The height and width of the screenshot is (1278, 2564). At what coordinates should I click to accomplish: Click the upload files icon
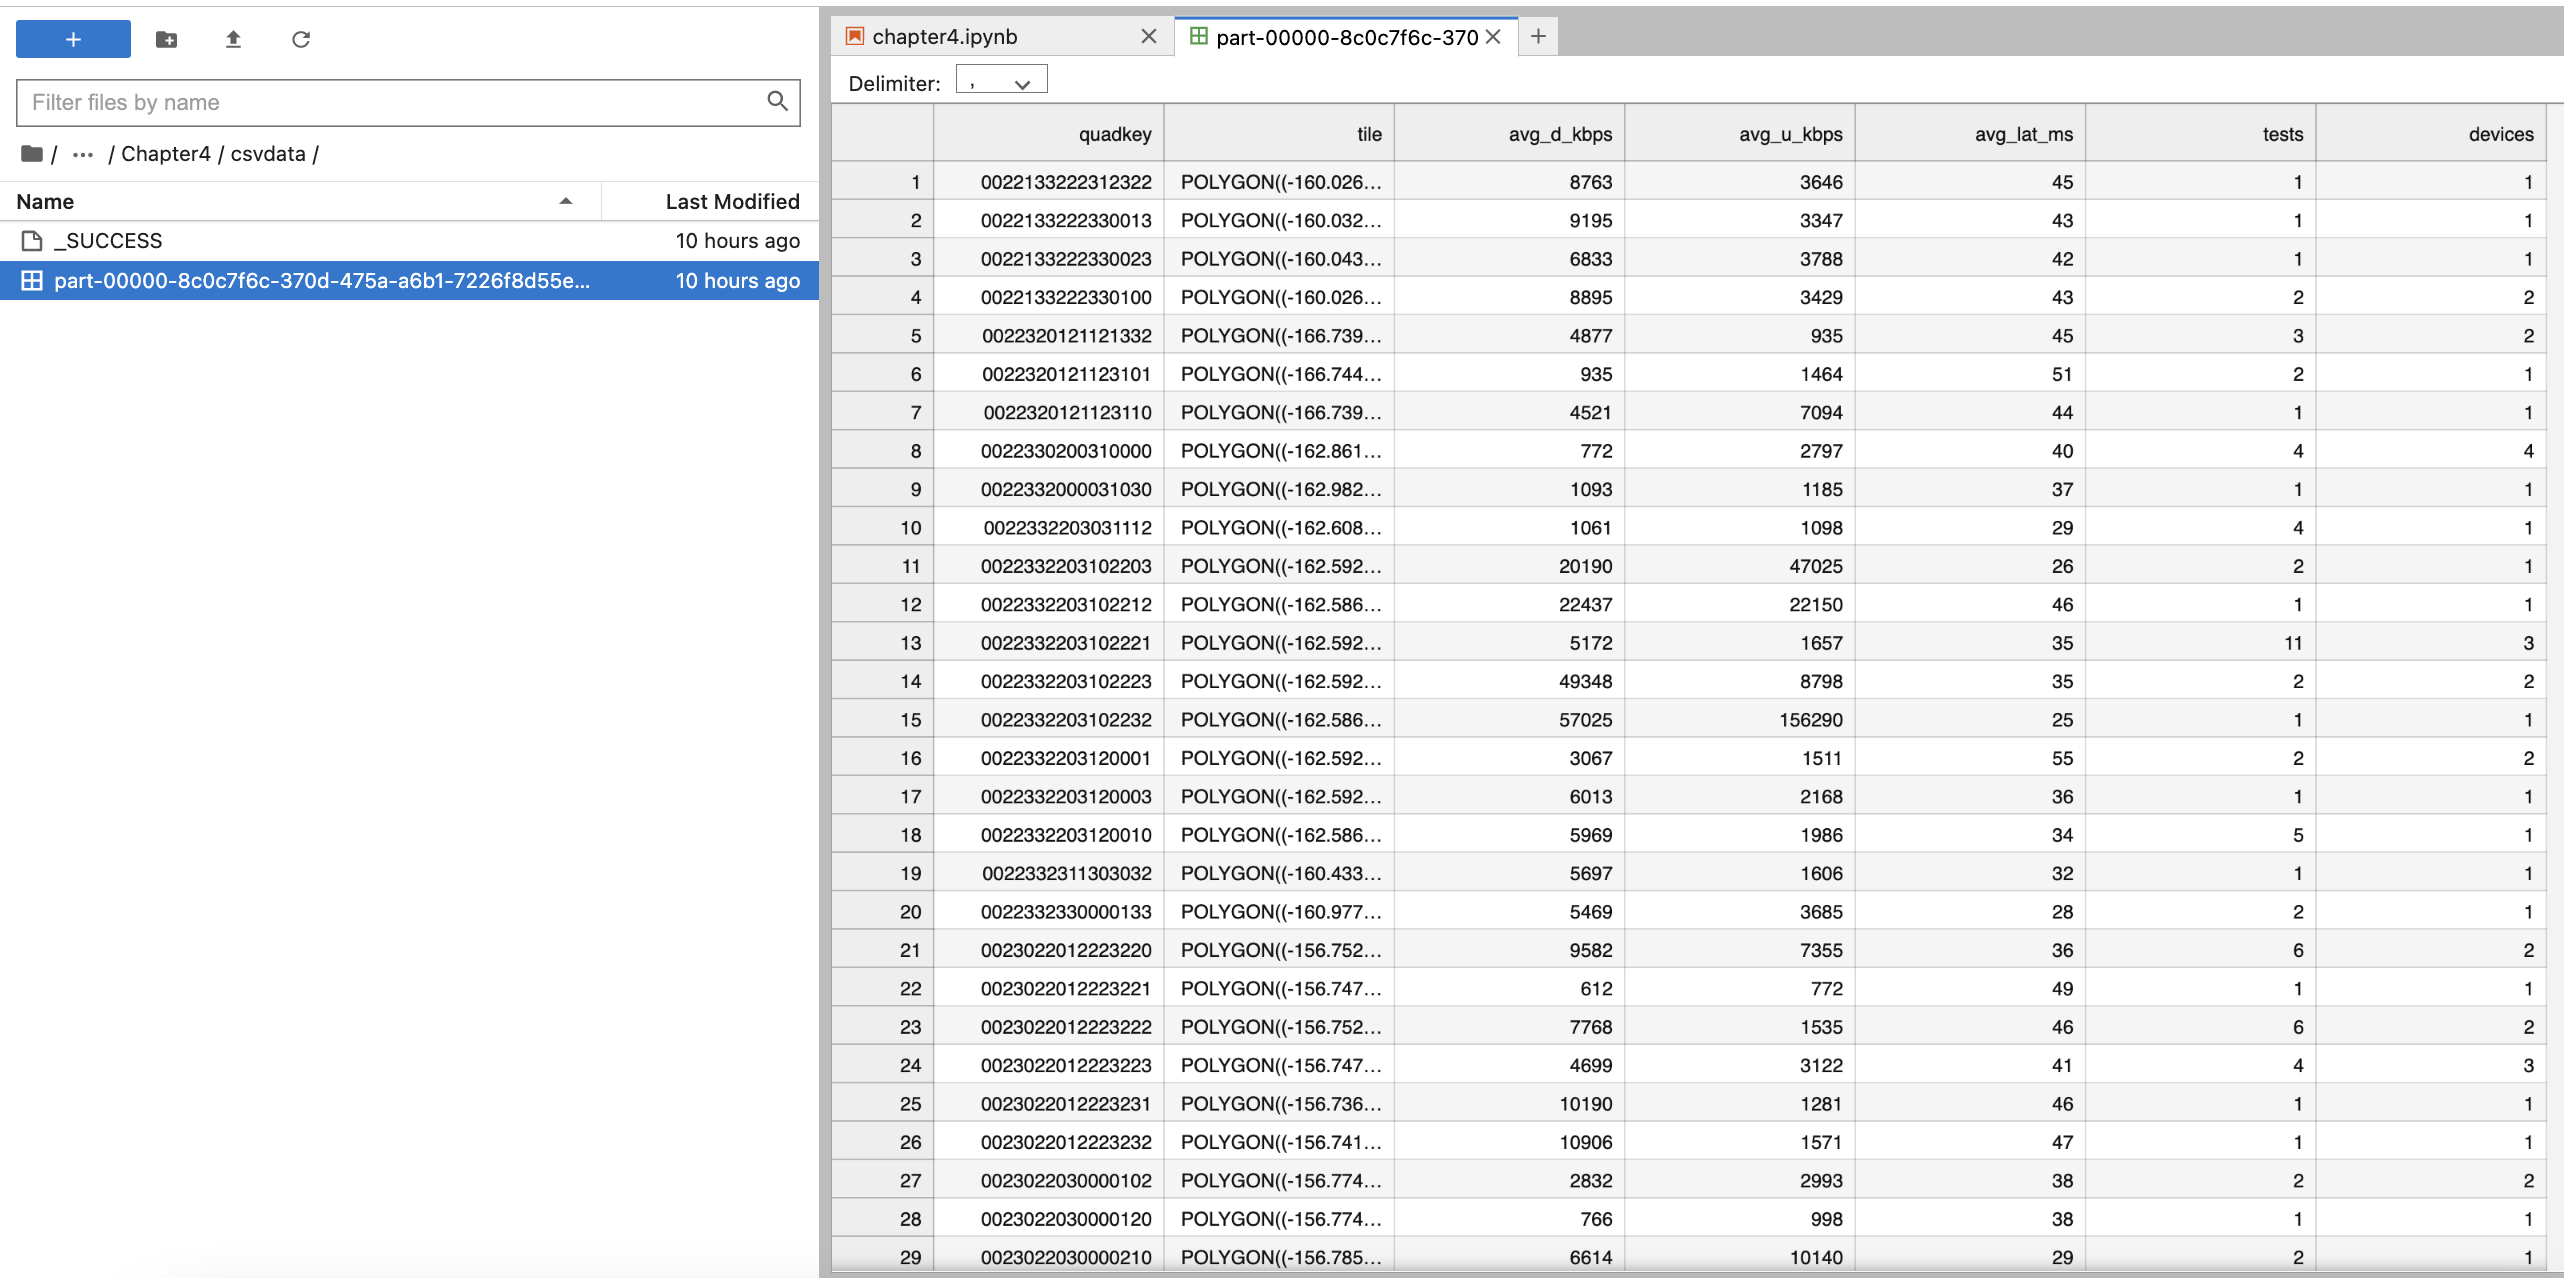[233, 39]
